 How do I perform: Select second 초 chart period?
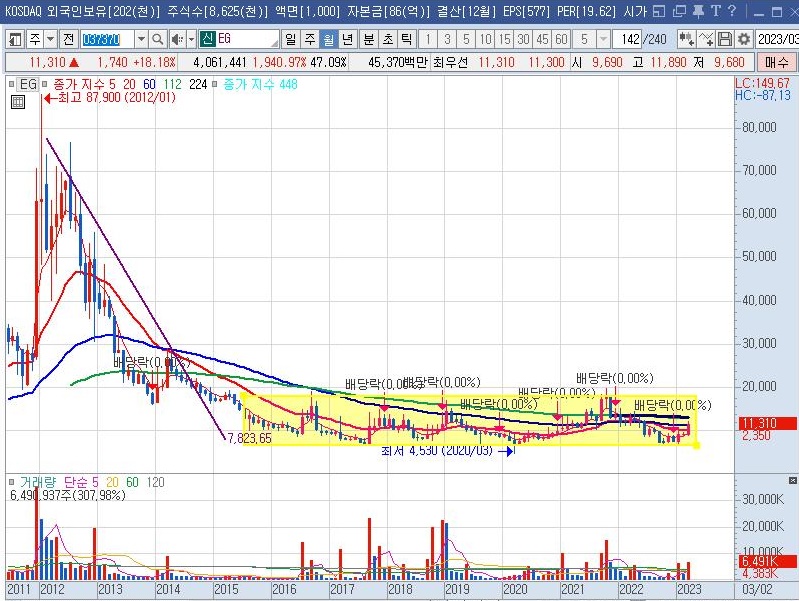coord(388,39)
